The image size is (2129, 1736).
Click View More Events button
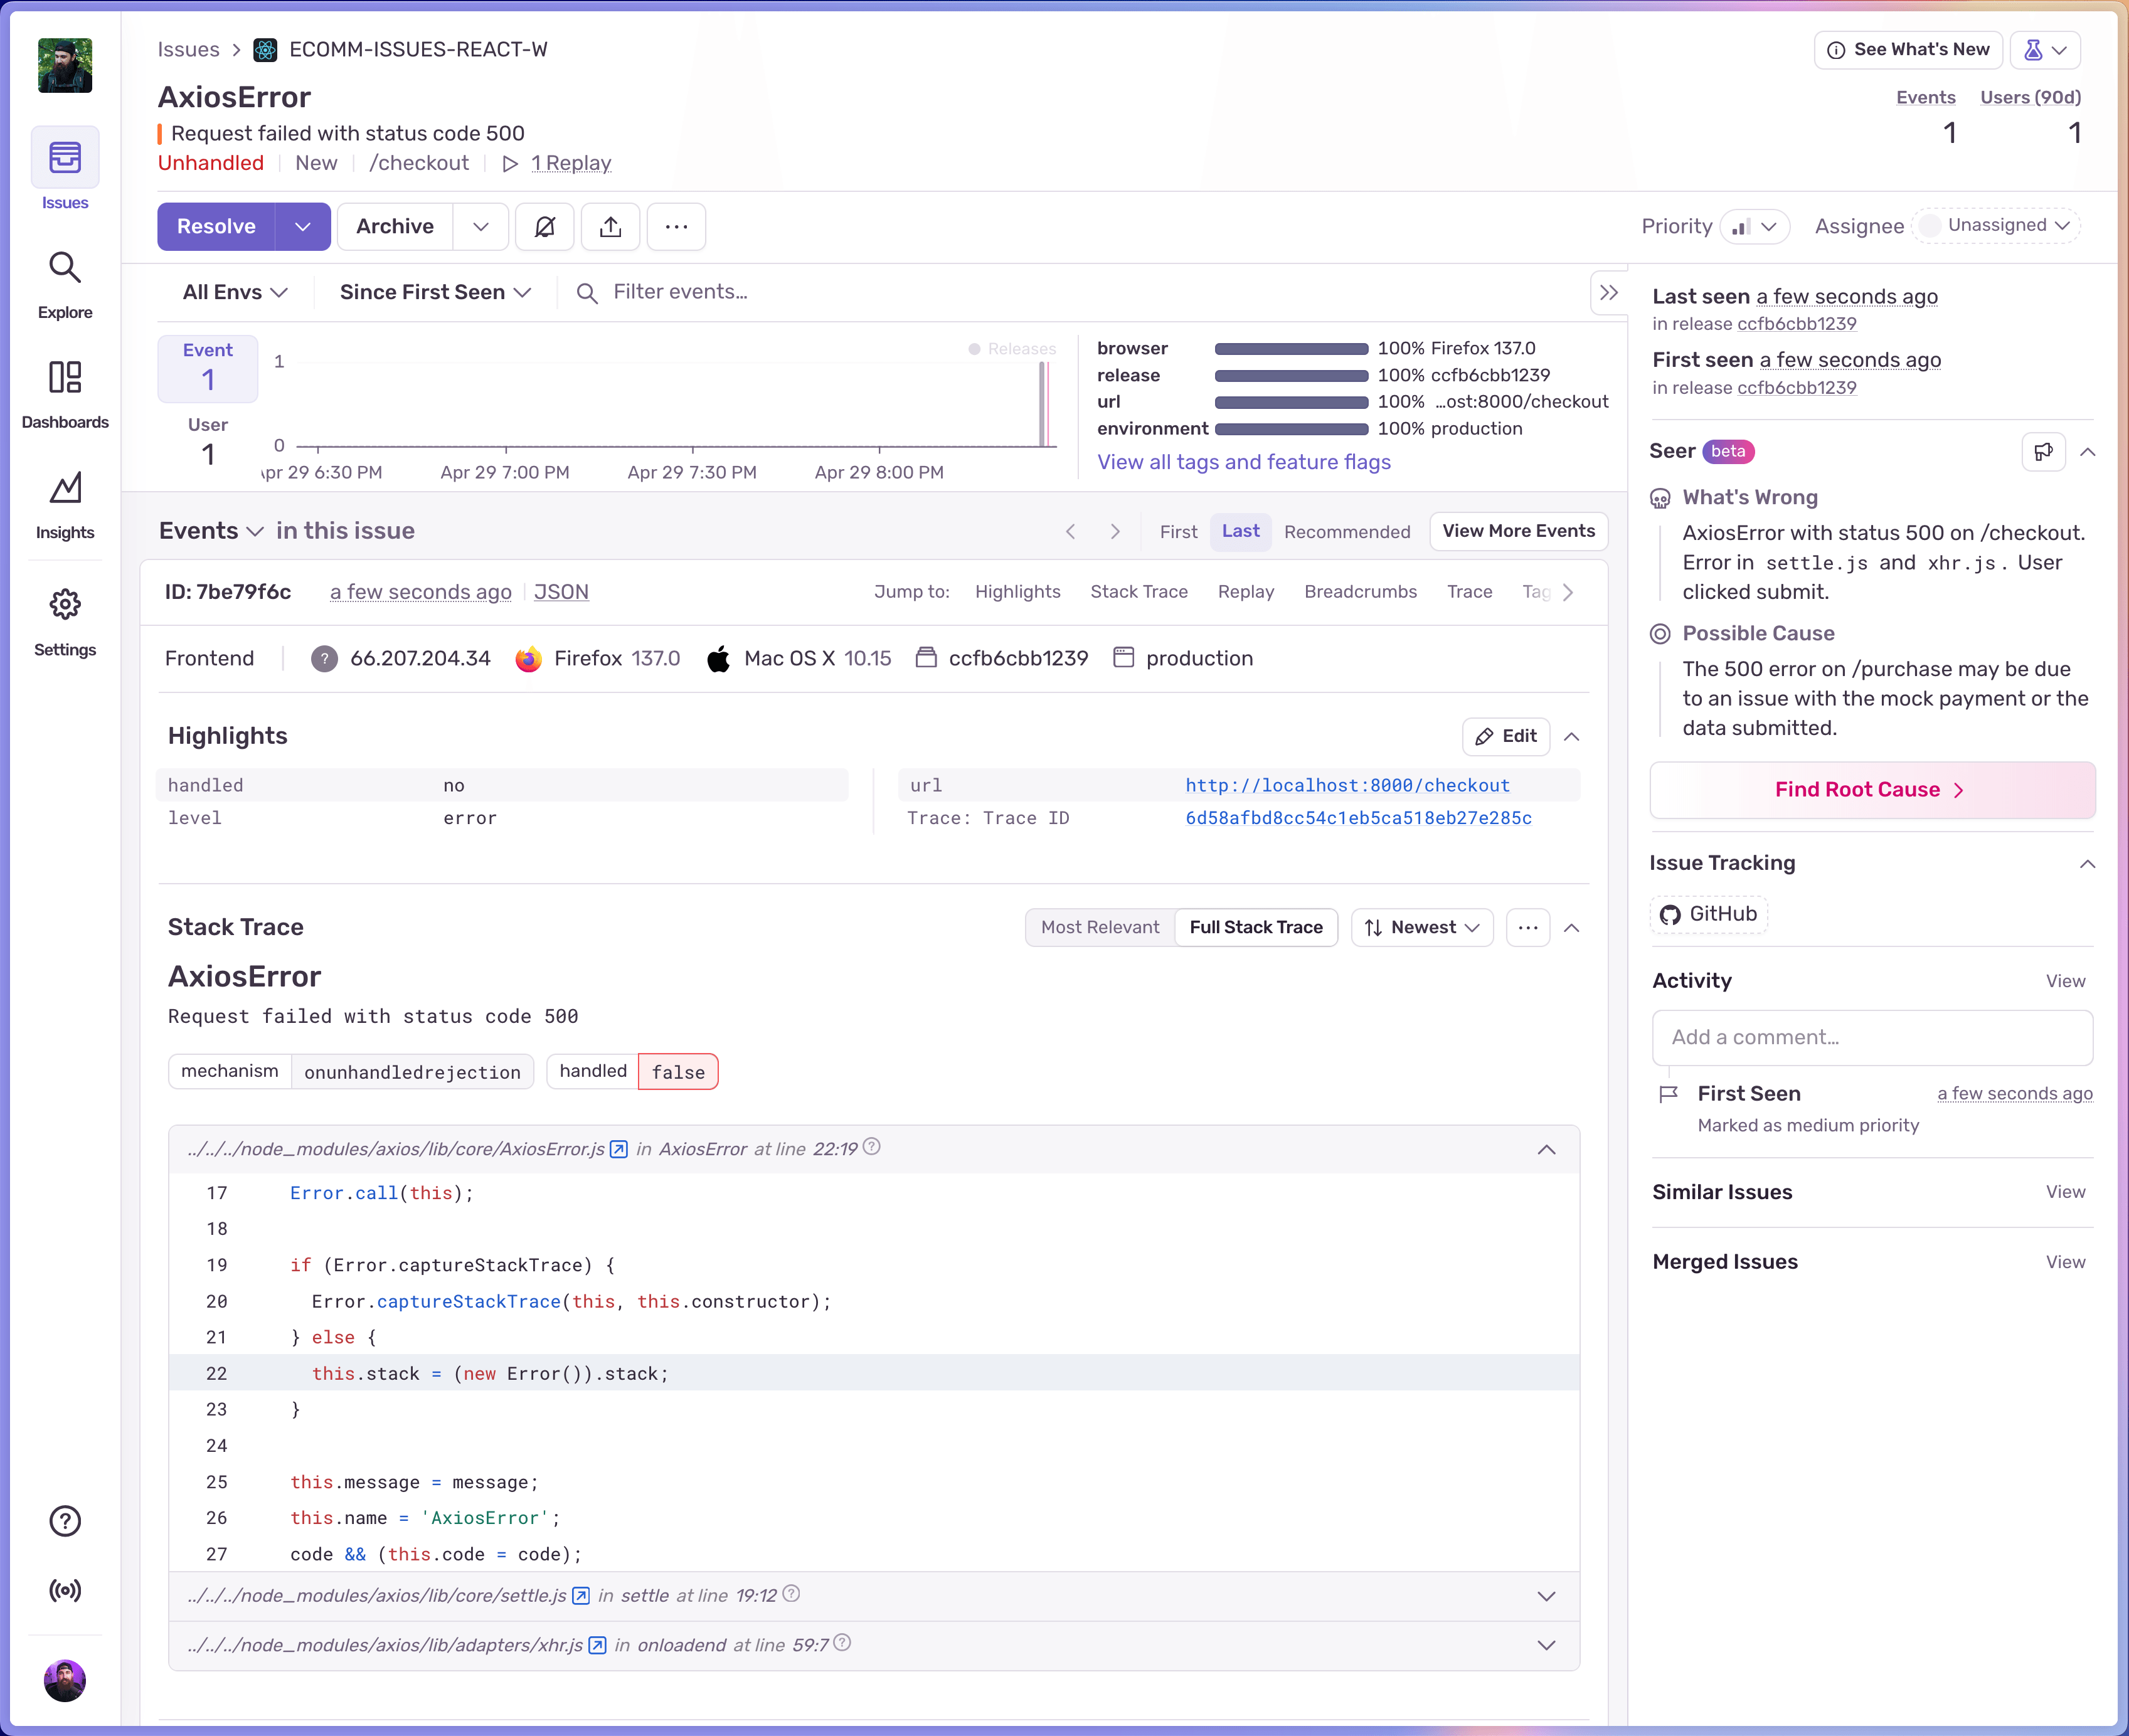[1518, 531]
